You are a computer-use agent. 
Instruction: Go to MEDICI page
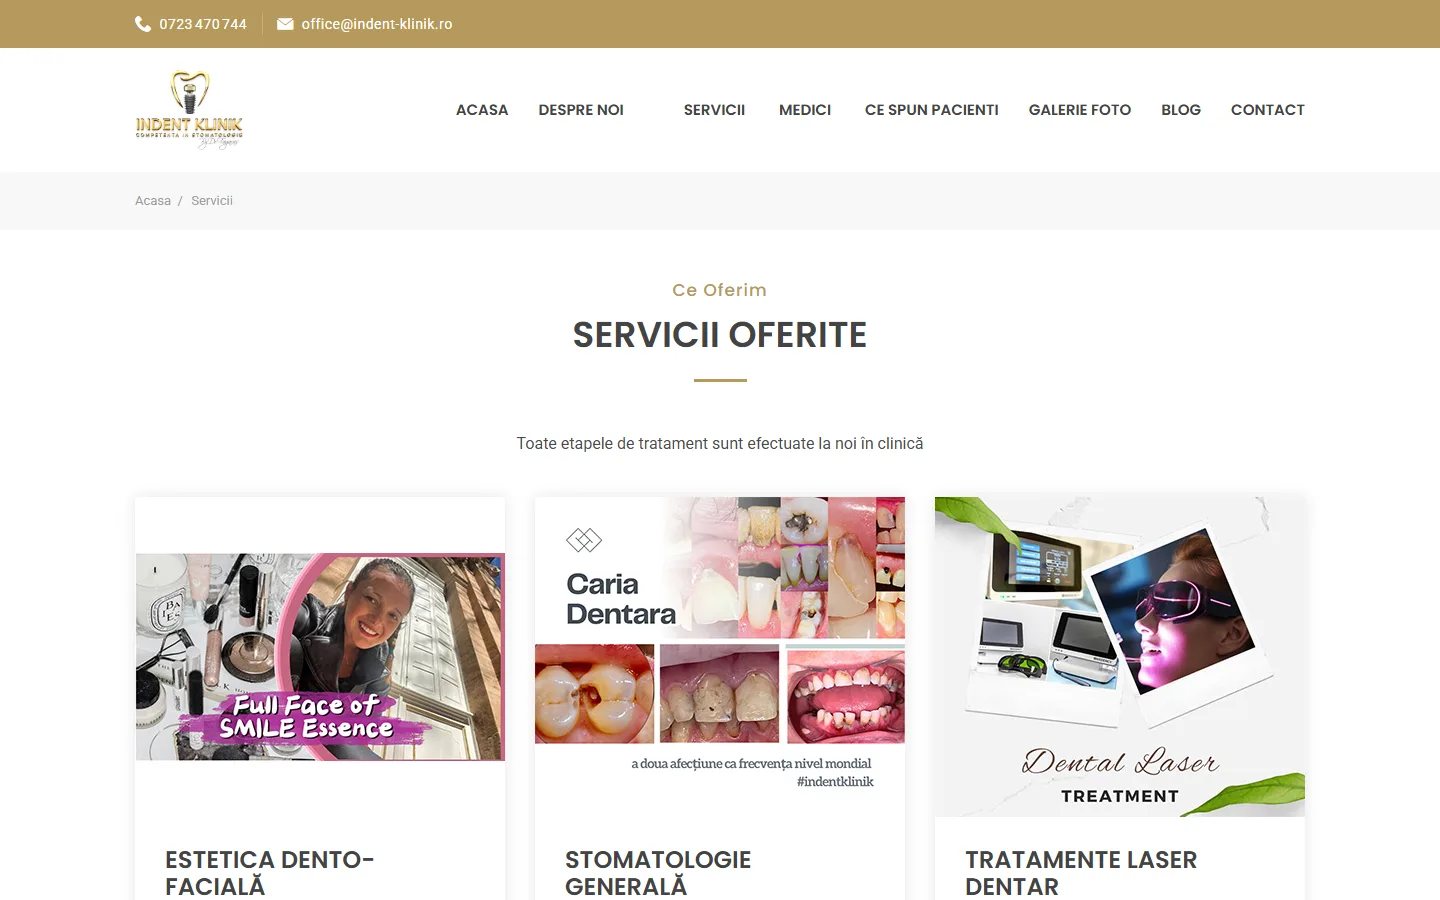pos(805,110)
